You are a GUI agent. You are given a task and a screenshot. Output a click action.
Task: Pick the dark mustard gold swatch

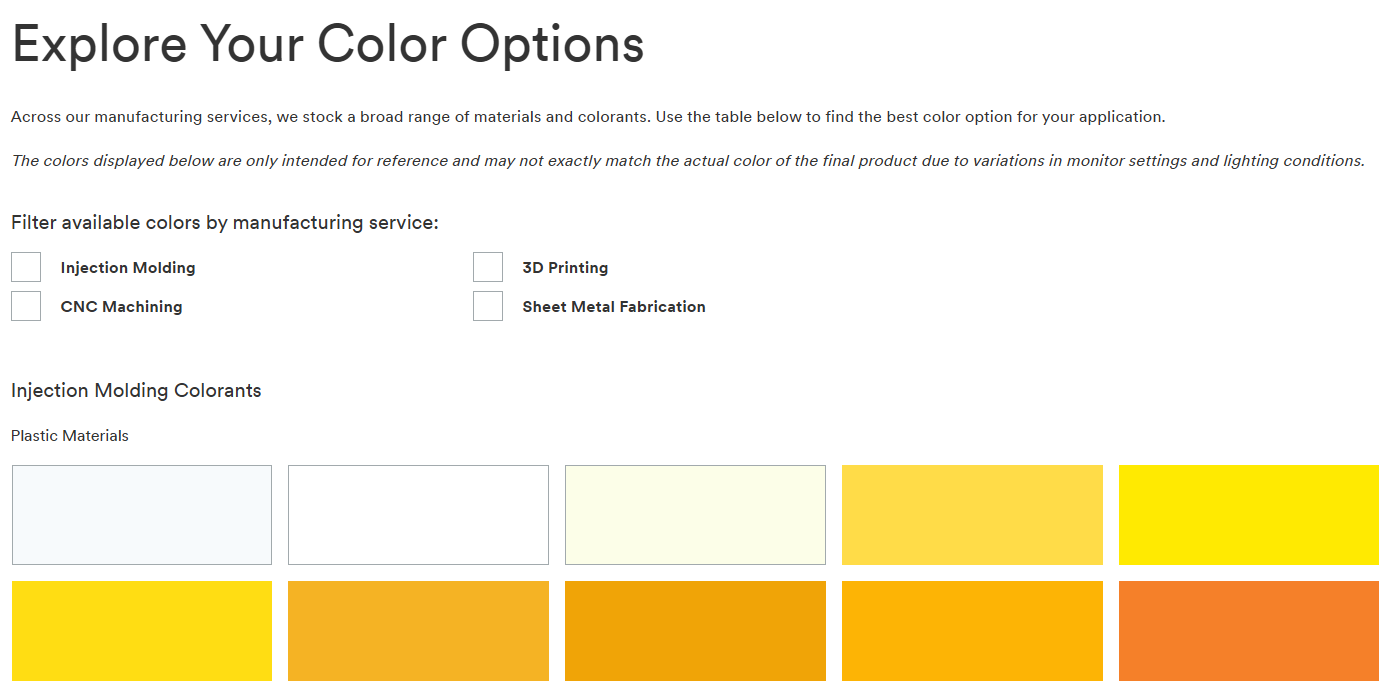pyautogui.click(x=695, y=630)
